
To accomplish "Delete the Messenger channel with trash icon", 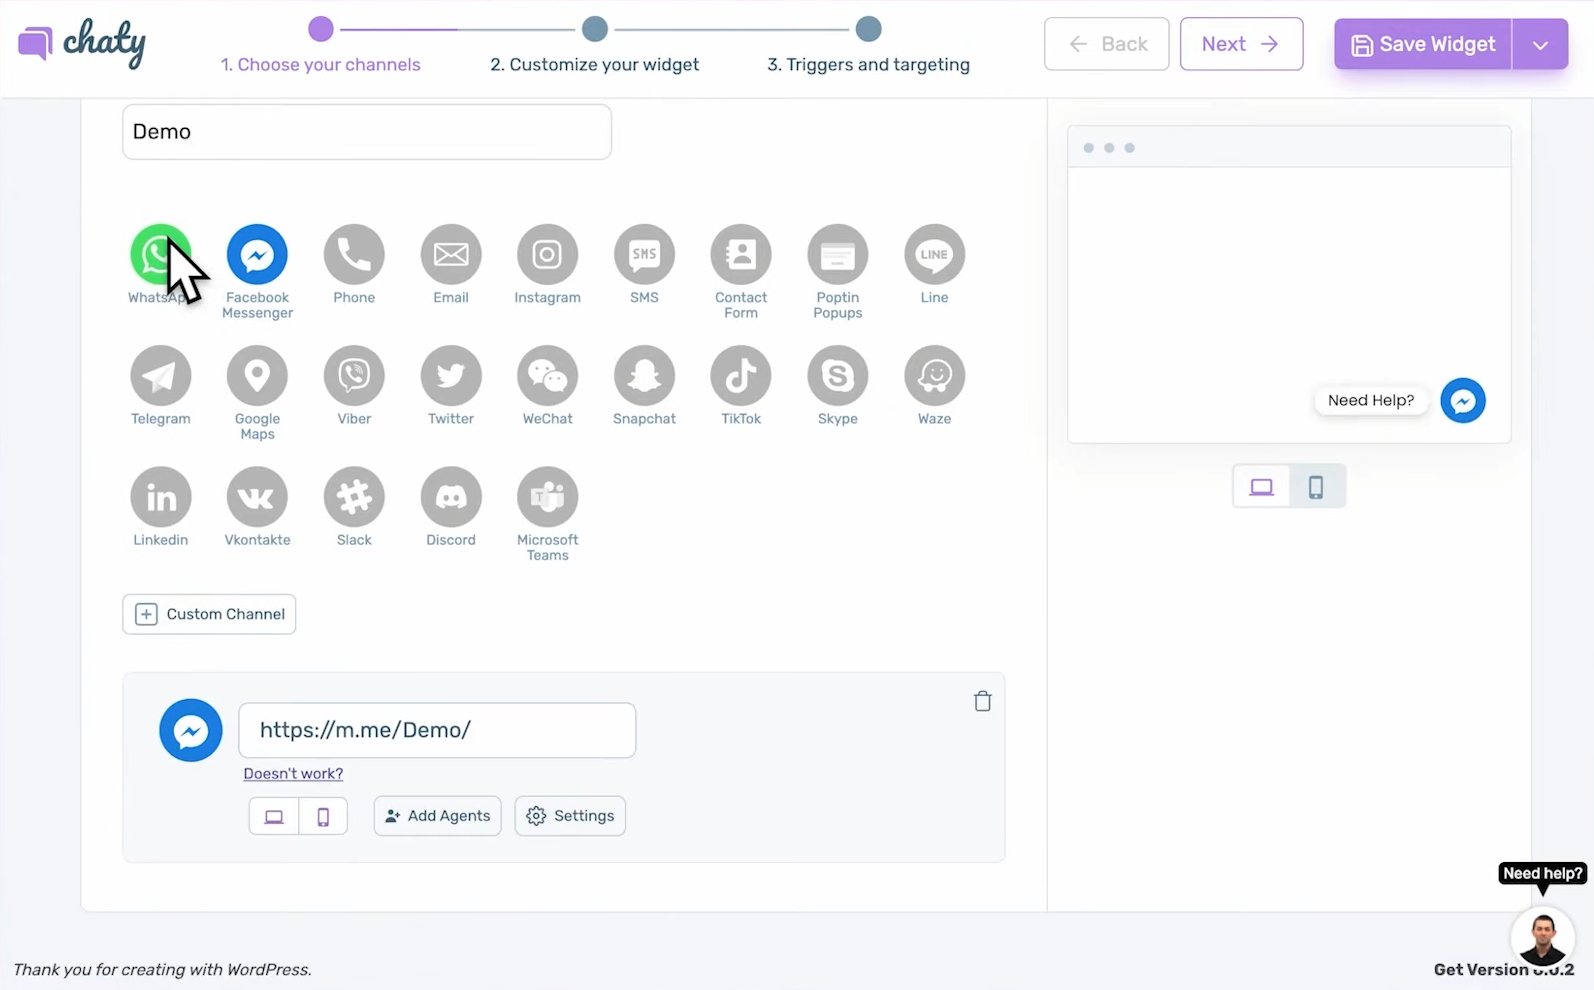I will coord(982,702).
